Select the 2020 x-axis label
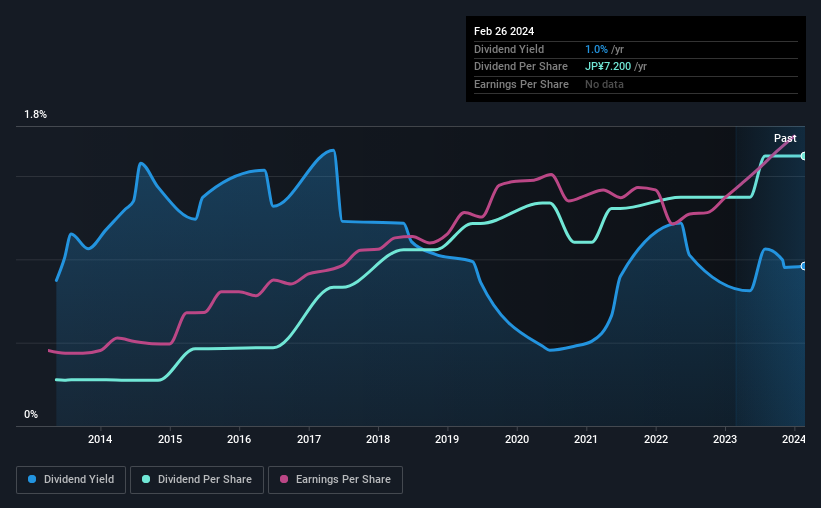The height and width of the screenshot is (508, 821). tap(517, 439)
